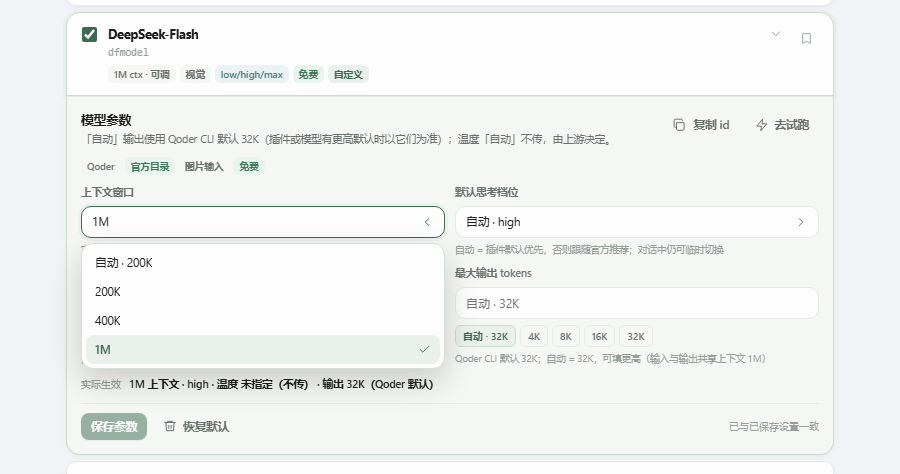Viewport: 900px width, 474px height.
Task: Click the DeepSeek-Flash model title
Action: (153, 34)
